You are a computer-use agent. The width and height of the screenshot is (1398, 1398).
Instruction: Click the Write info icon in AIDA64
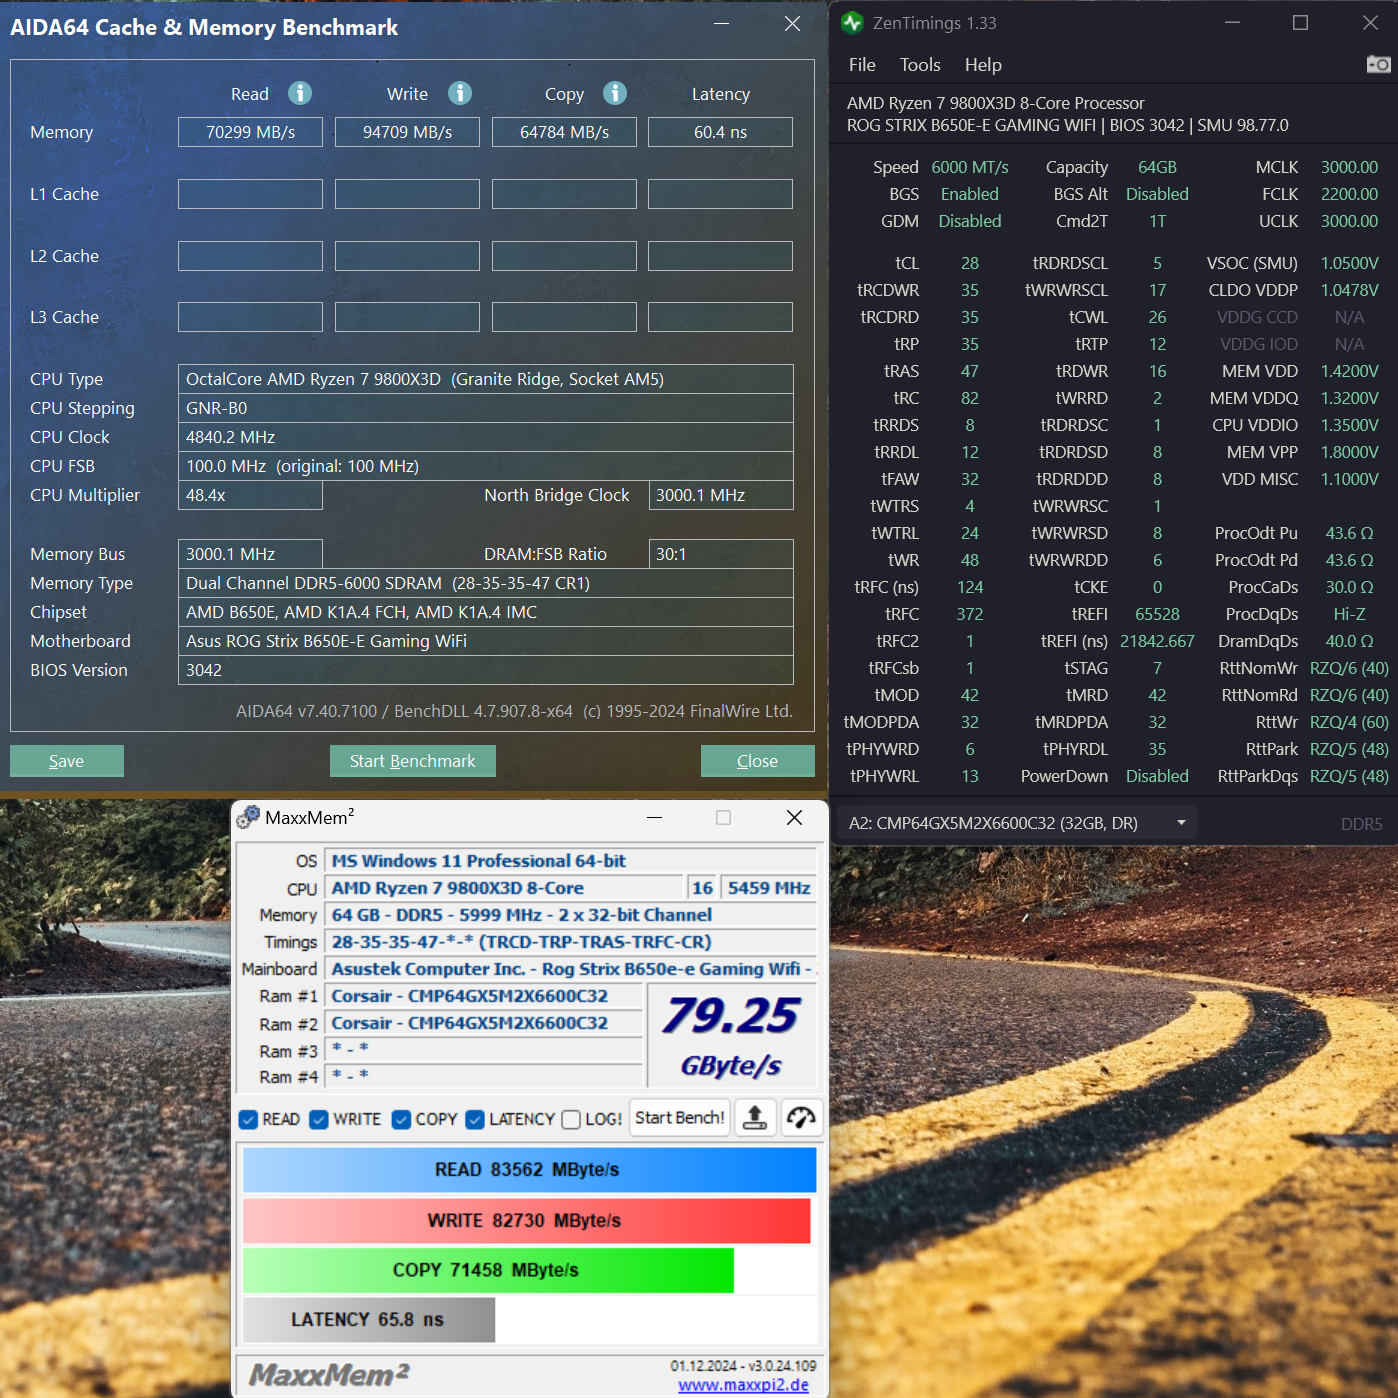coord(460,93)
